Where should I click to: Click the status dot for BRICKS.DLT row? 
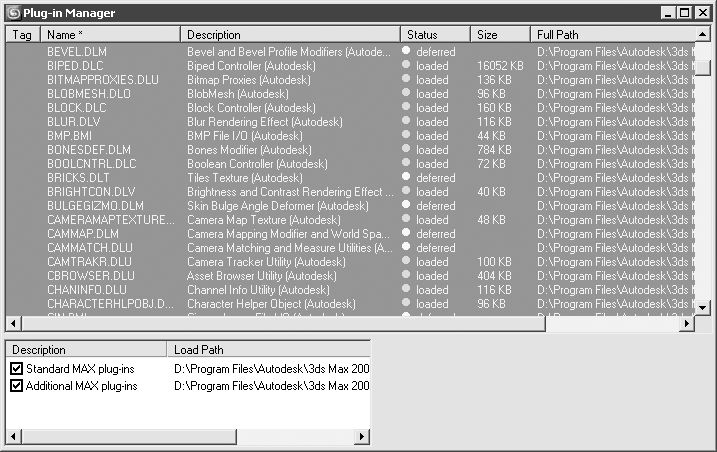(x=406, y=177)
